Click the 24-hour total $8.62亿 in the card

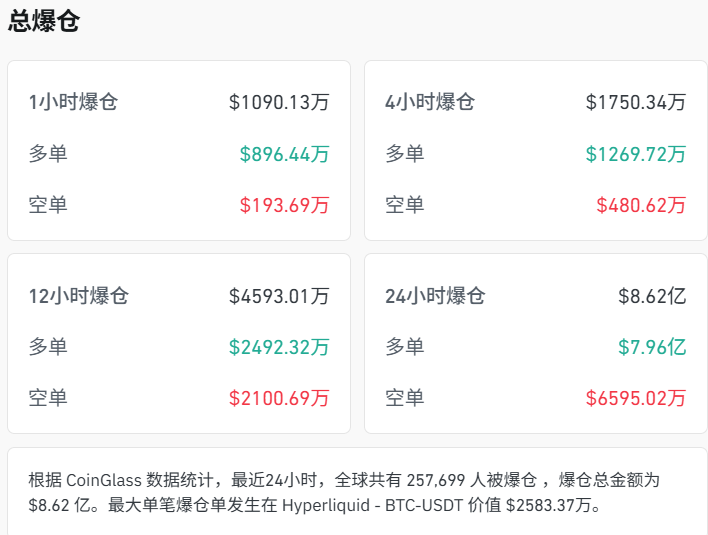[652, 296]
